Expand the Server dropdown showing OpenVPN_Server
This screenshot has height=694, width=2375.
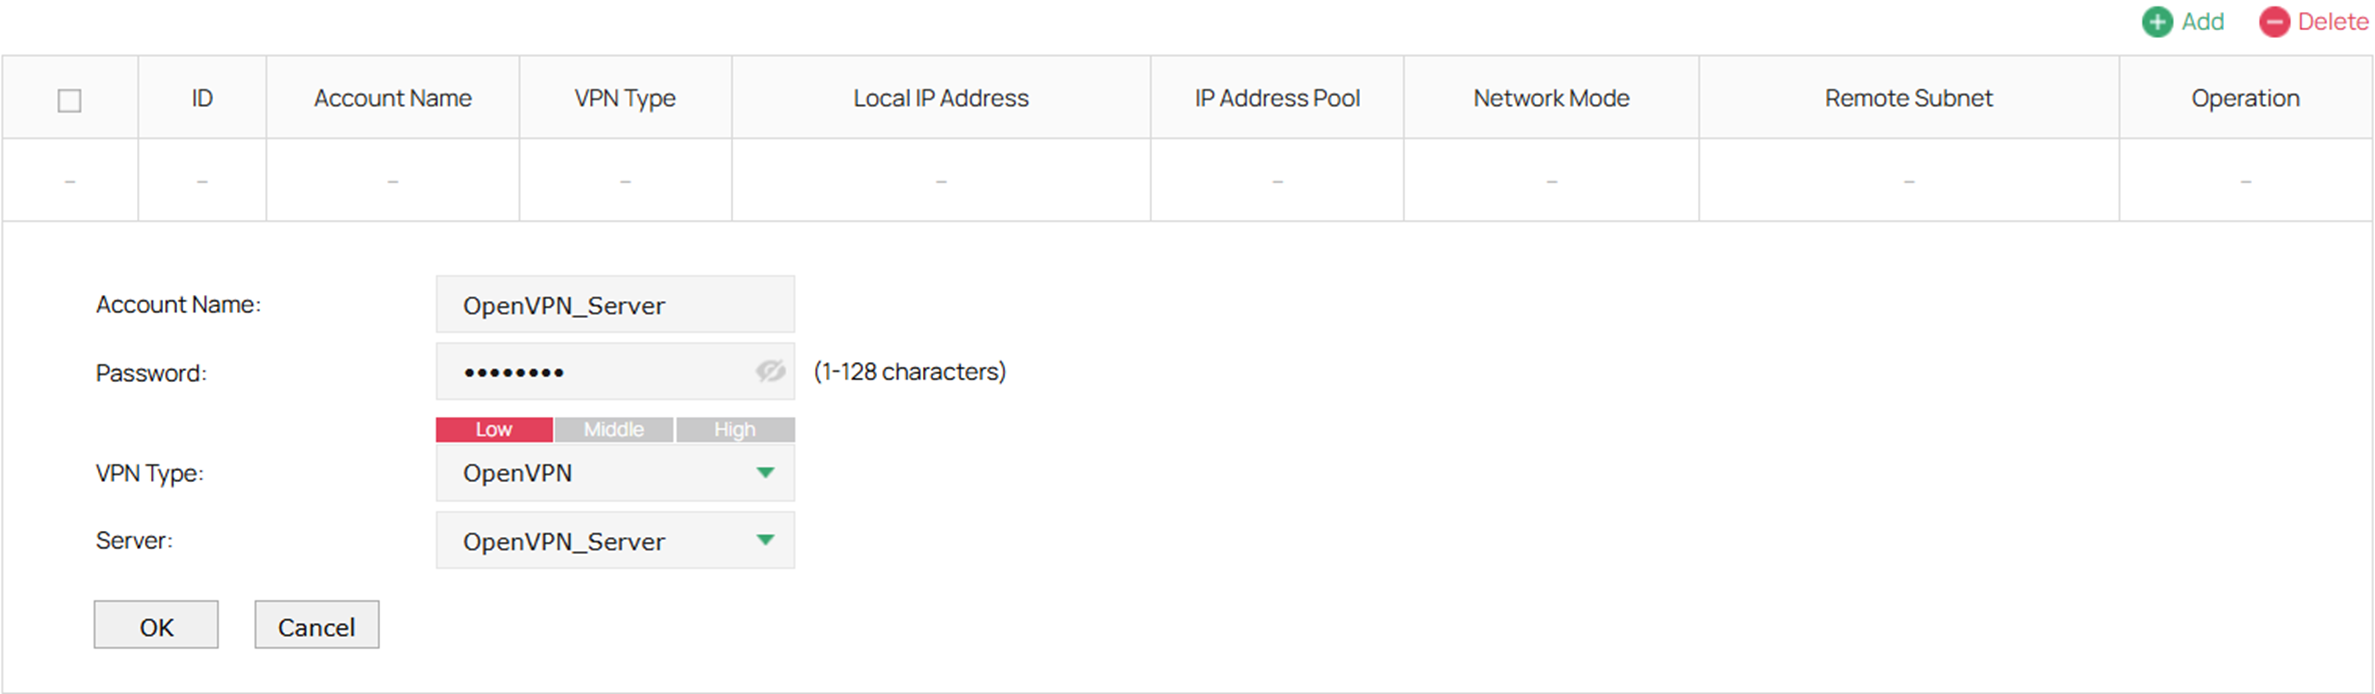(614, 540)
